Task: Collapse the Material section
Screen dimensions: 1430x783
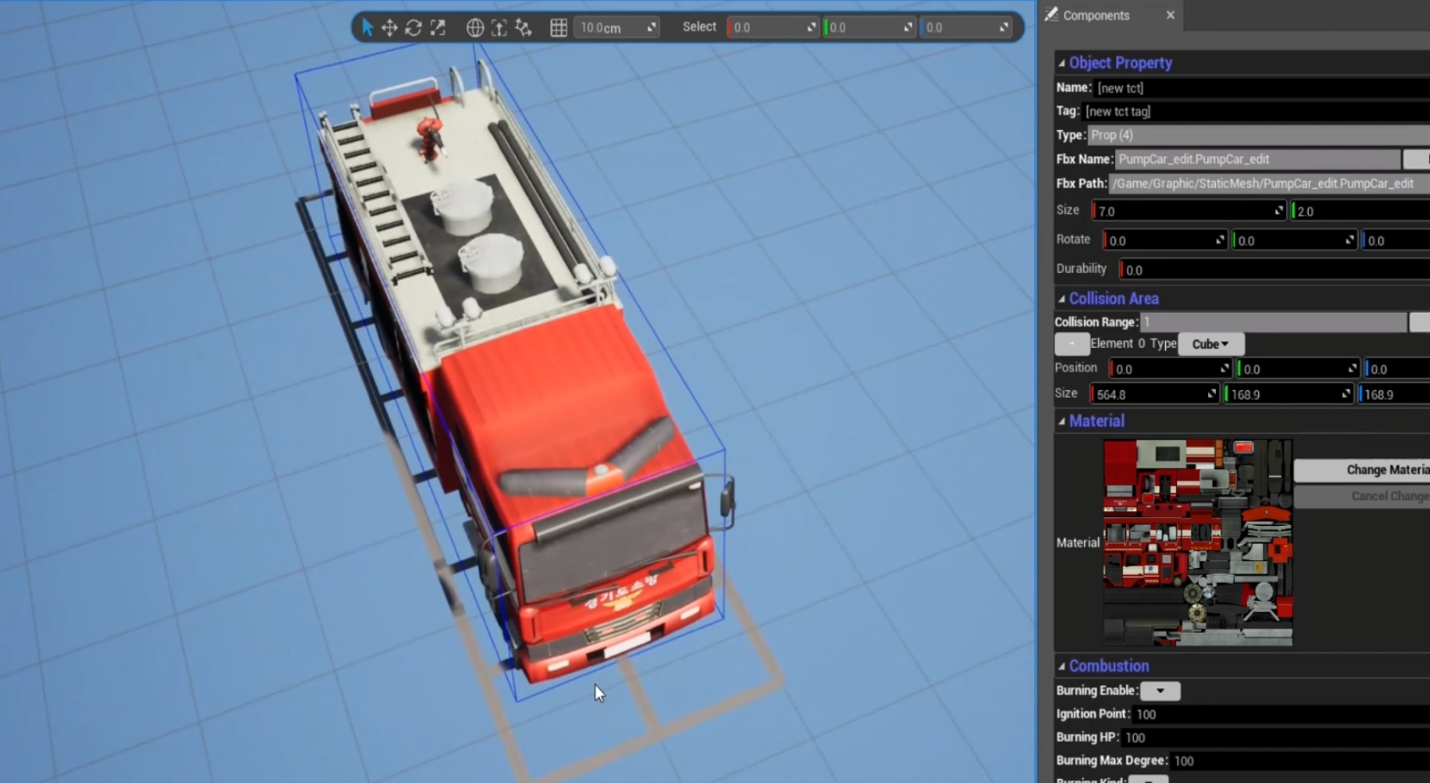Action: coord(1062,422)
